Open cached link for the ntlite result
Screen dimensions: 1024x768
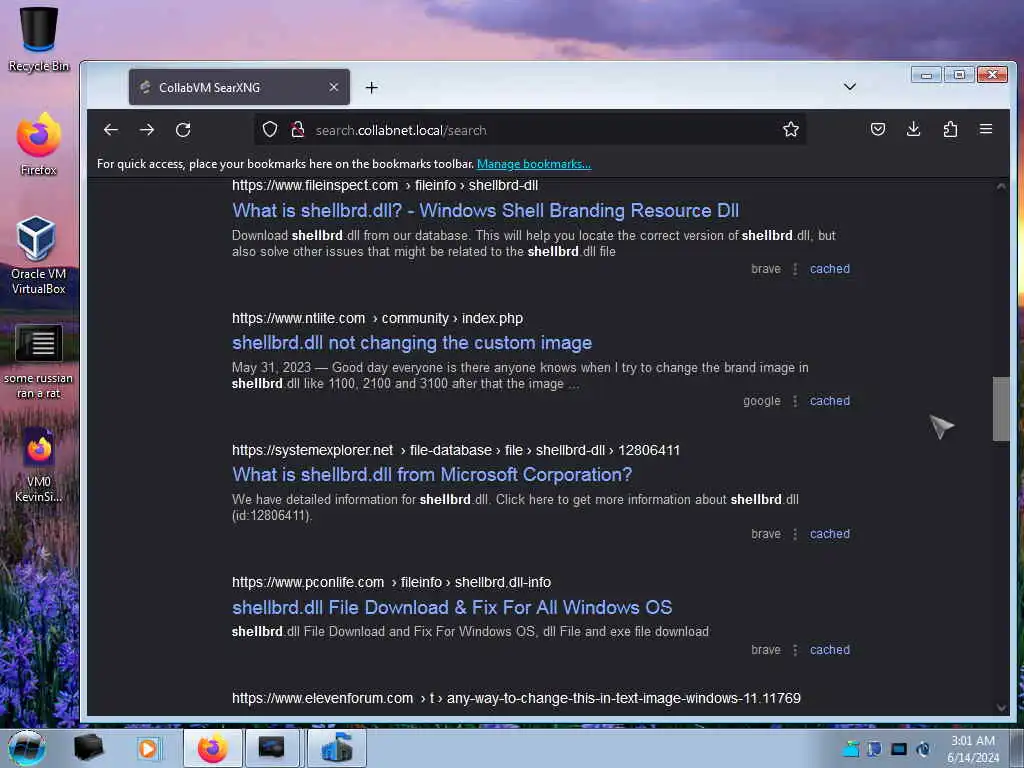click(829, 401)
